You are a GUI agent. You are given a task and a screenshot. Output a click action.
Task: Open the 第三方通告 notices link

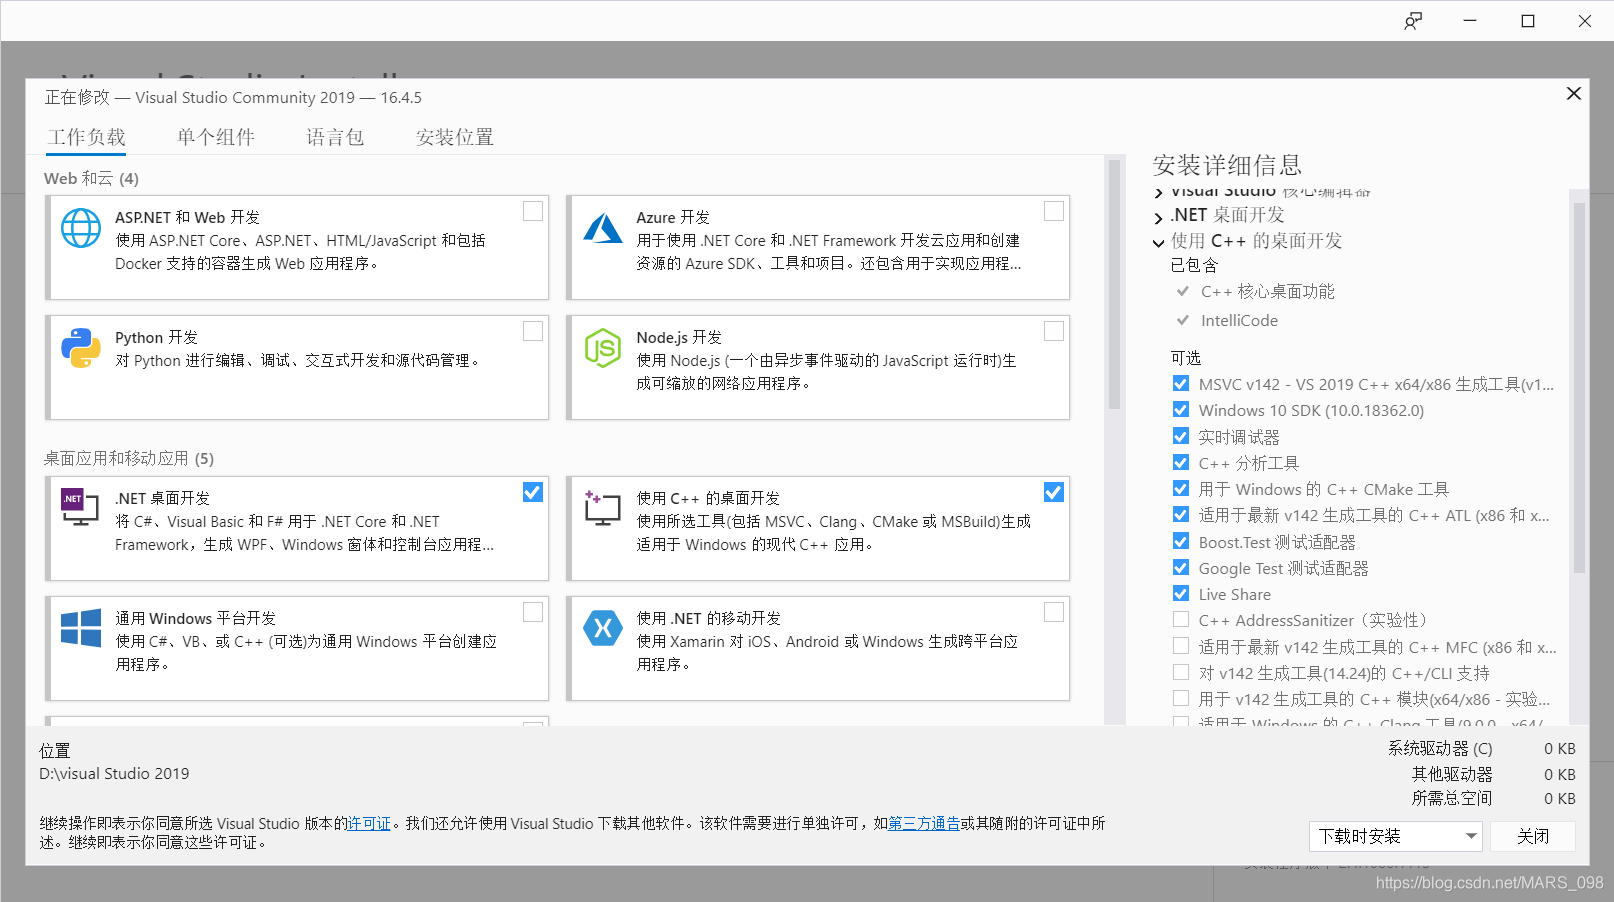(924, 824)
